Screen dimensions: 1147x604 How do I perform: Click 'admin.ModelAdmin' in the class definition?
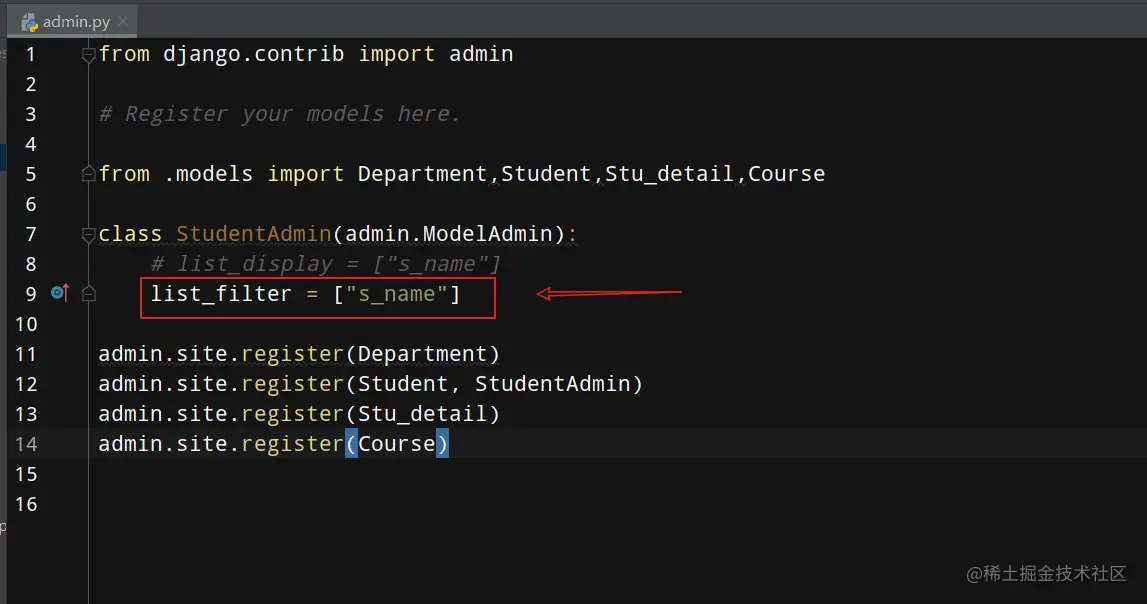(448, 234)
